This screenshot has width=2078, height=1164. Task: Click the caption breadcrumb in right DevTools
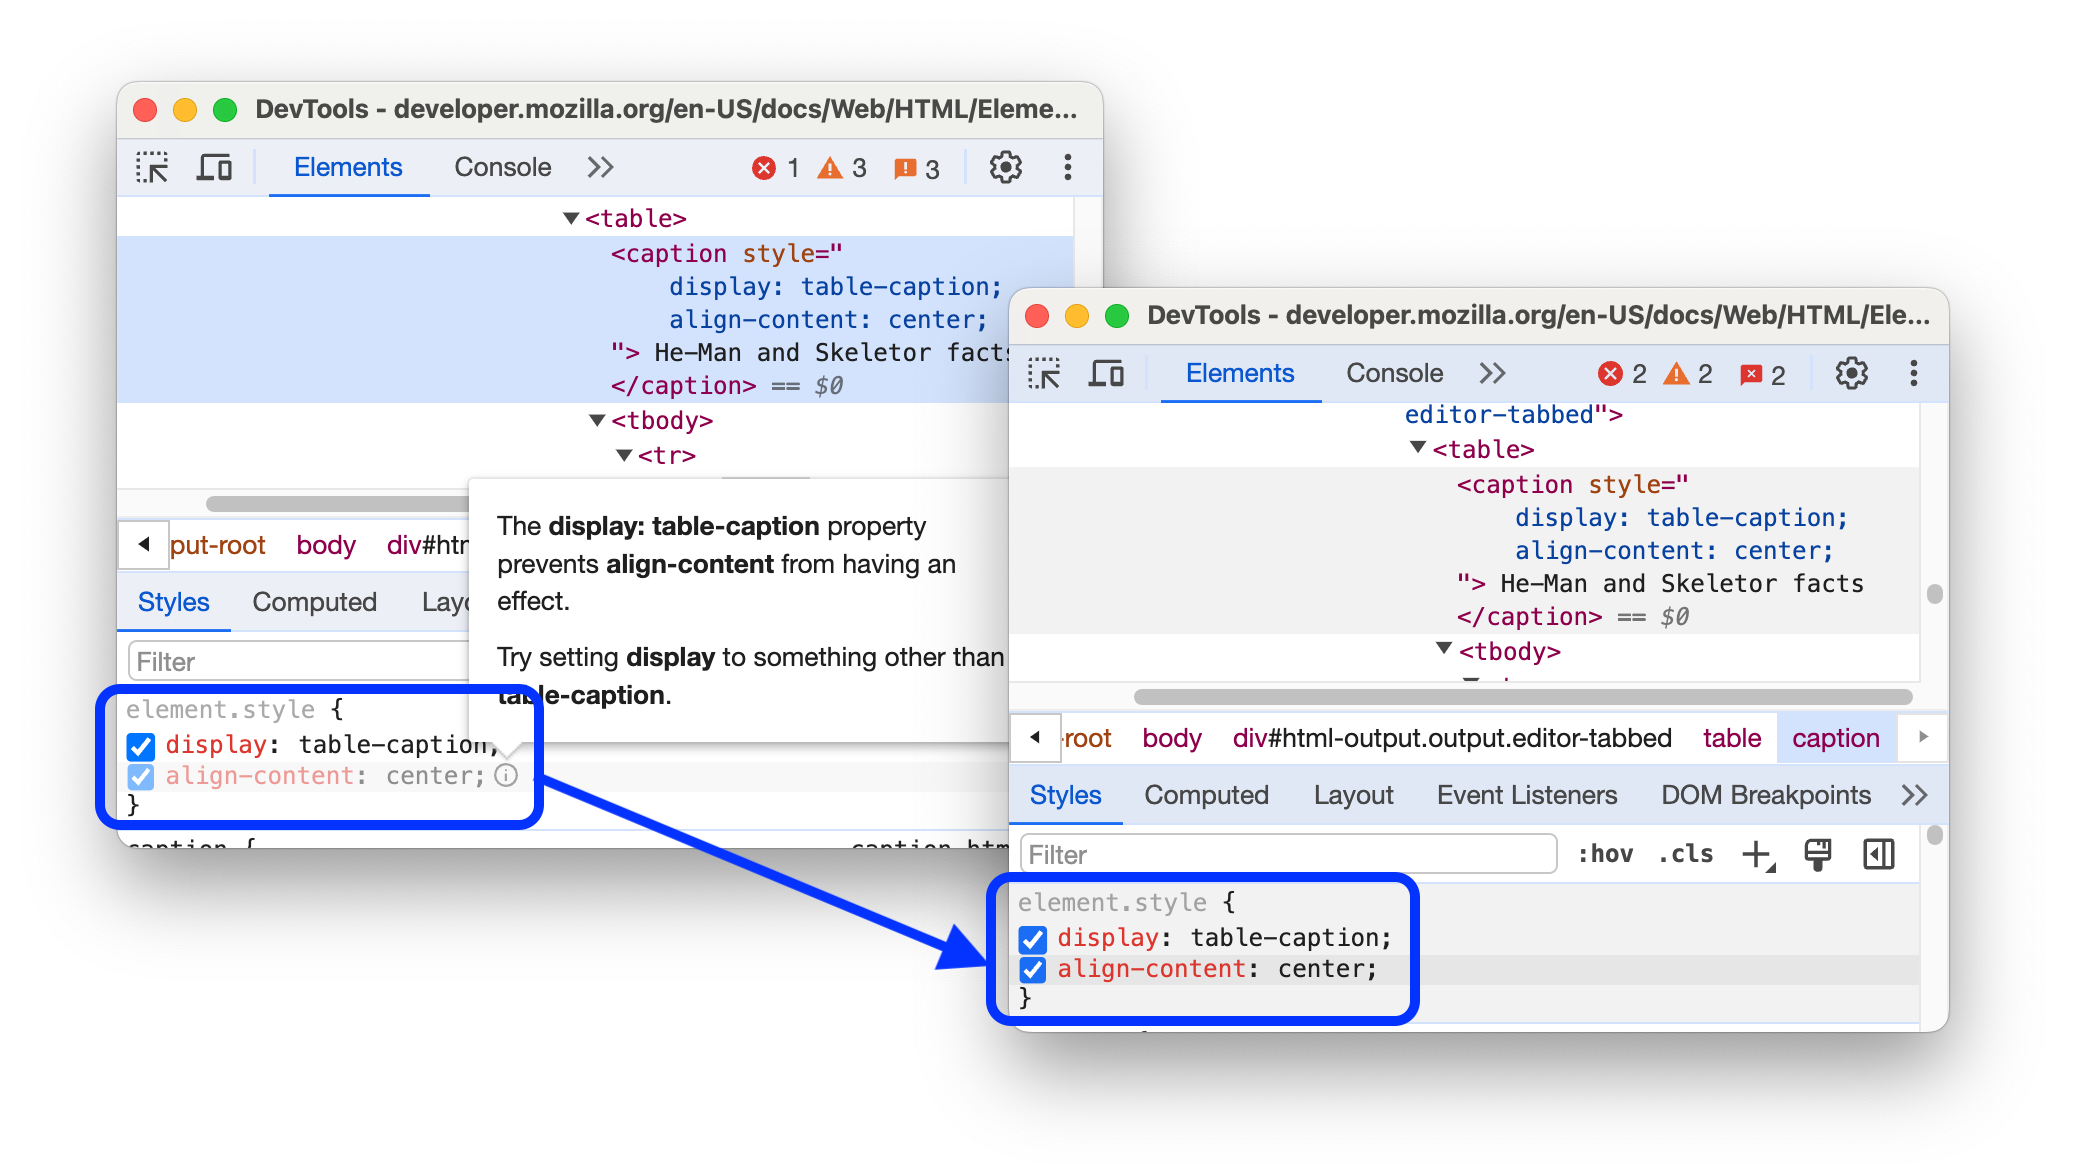[1841, 737]
